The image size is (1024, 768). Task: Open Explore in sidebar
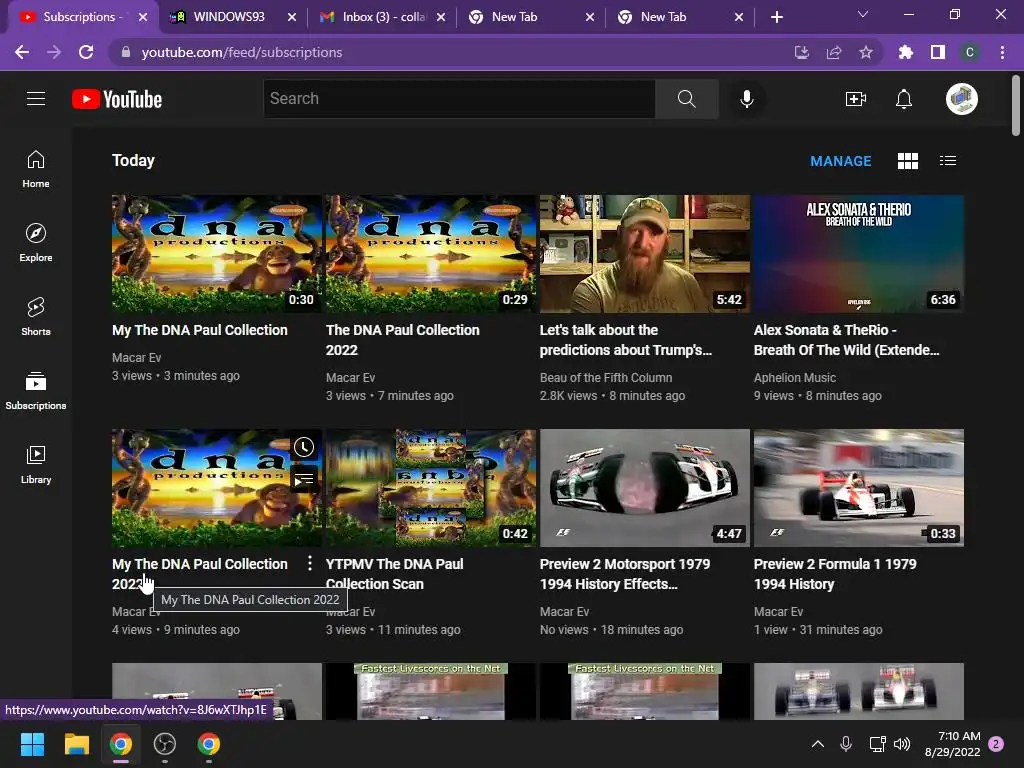pos(36,243)
